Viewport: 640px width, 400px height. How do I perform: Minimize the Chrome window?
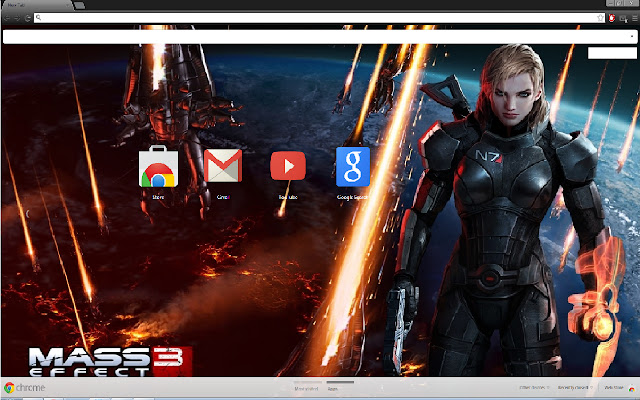click(x=610, y=3)
